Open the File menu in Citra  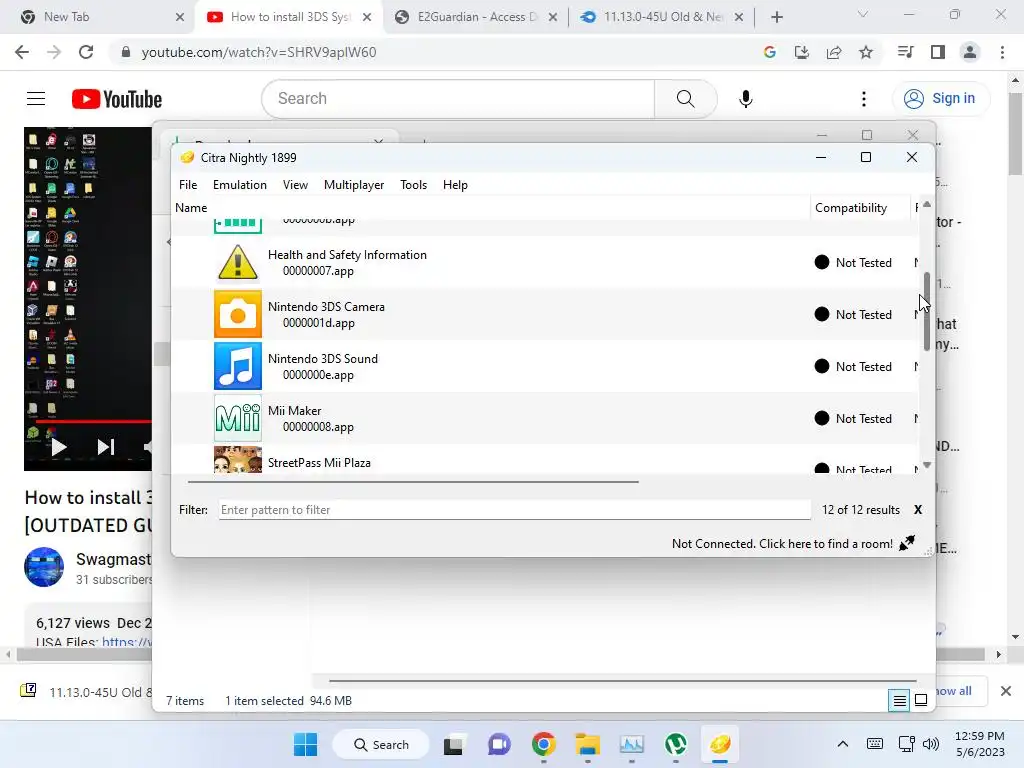pos(188,185)
